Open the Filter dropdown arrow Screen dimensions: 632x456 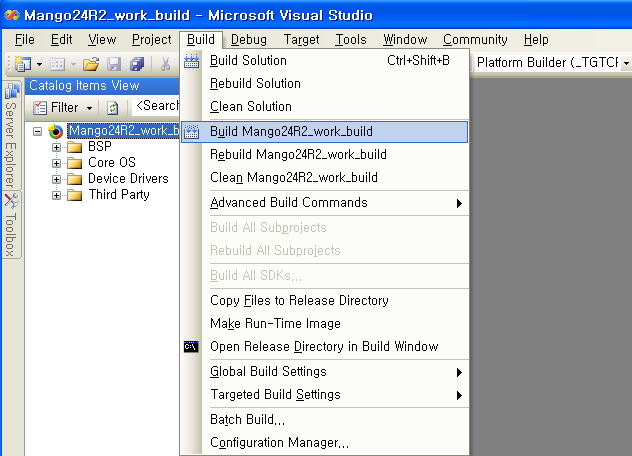[89, 108]
